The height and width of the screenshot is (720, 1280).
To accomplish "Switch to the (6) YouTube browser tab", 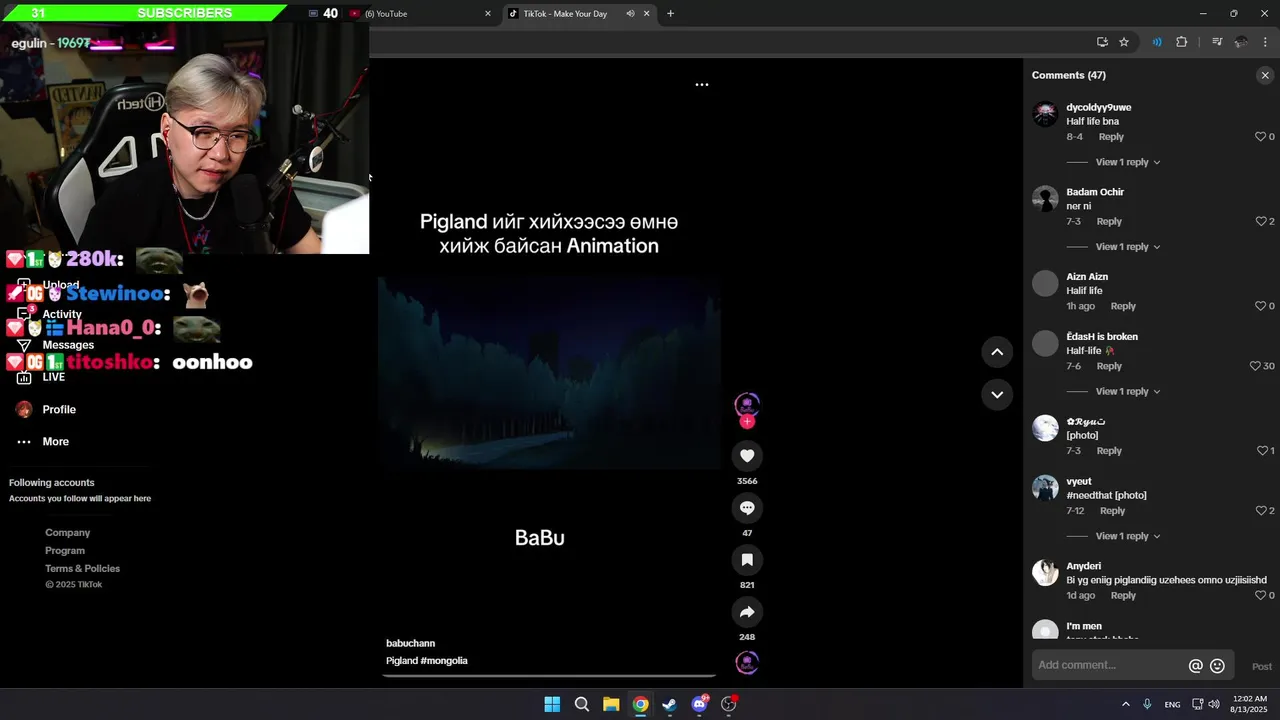I will [x=421, y=14].
